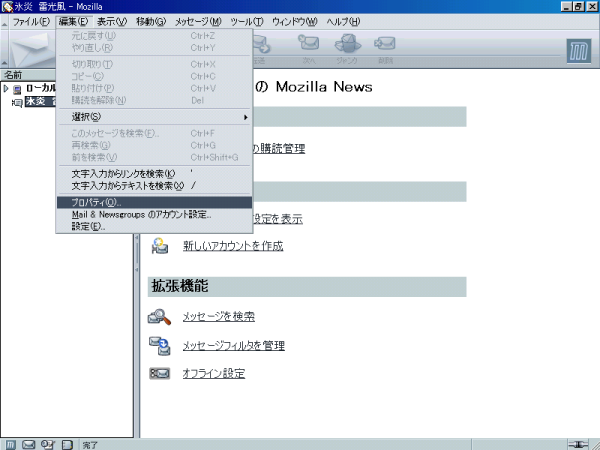Choose プロパティ(O) from edit menu
Screen dimensions: 600x450
point(154,202)
